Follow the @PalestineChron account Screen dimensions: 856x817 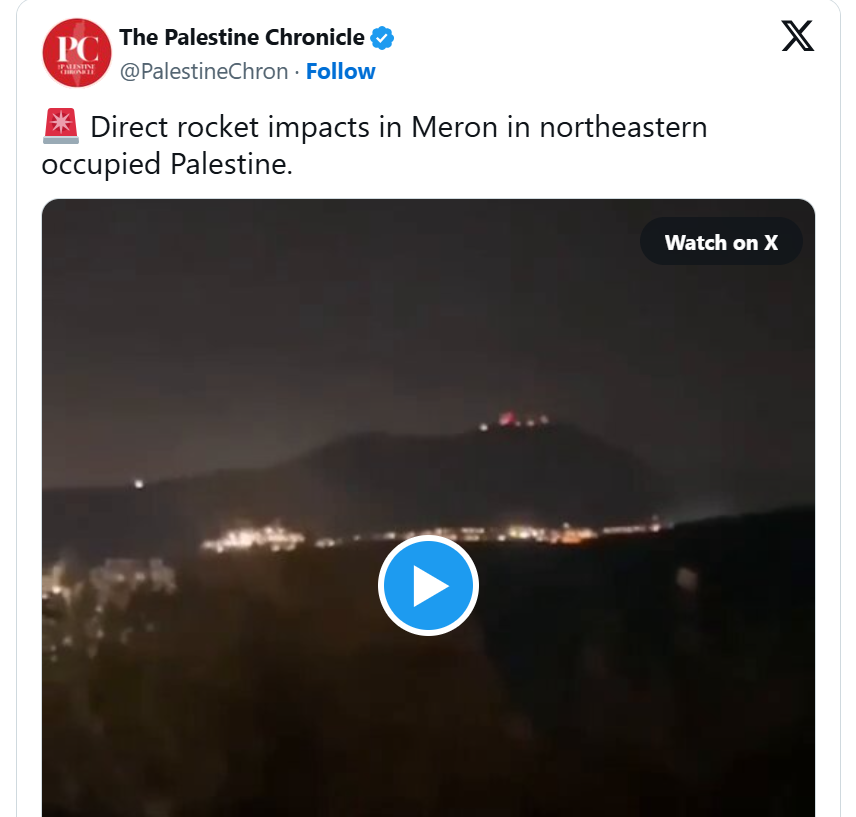tap(340, 71)
